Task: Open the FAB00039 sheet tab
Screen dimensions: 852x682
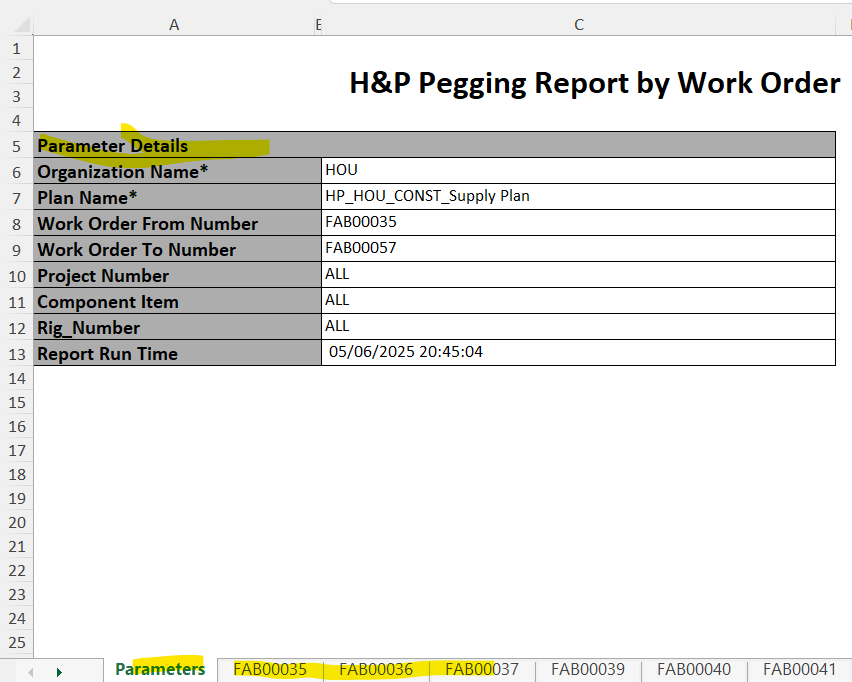Action: click(588, 669)
